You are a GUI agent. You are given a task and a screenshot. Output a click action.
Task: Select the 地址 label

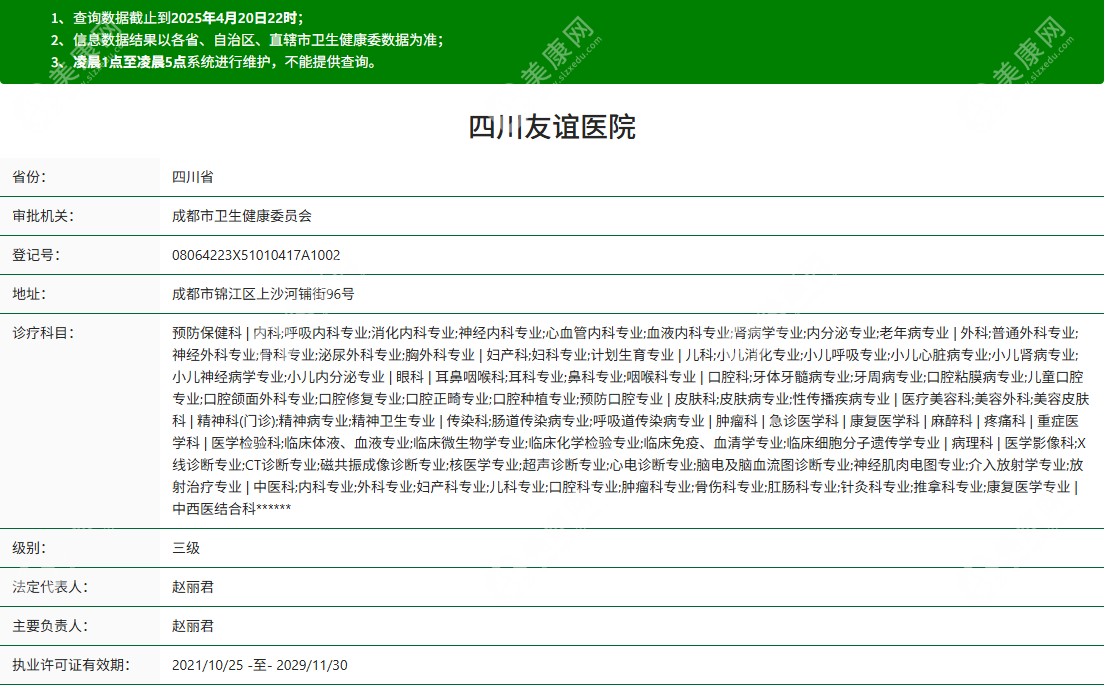click(29, 294)
